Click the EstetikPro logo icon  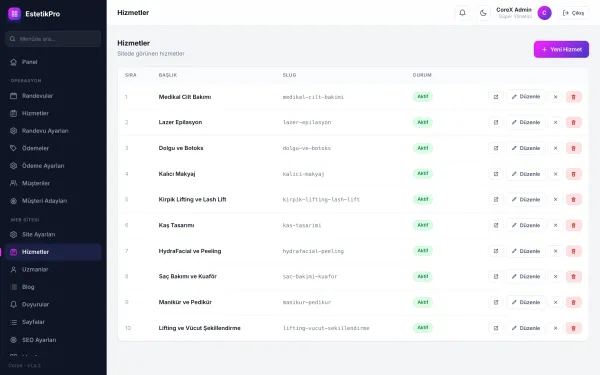point(14,14)
